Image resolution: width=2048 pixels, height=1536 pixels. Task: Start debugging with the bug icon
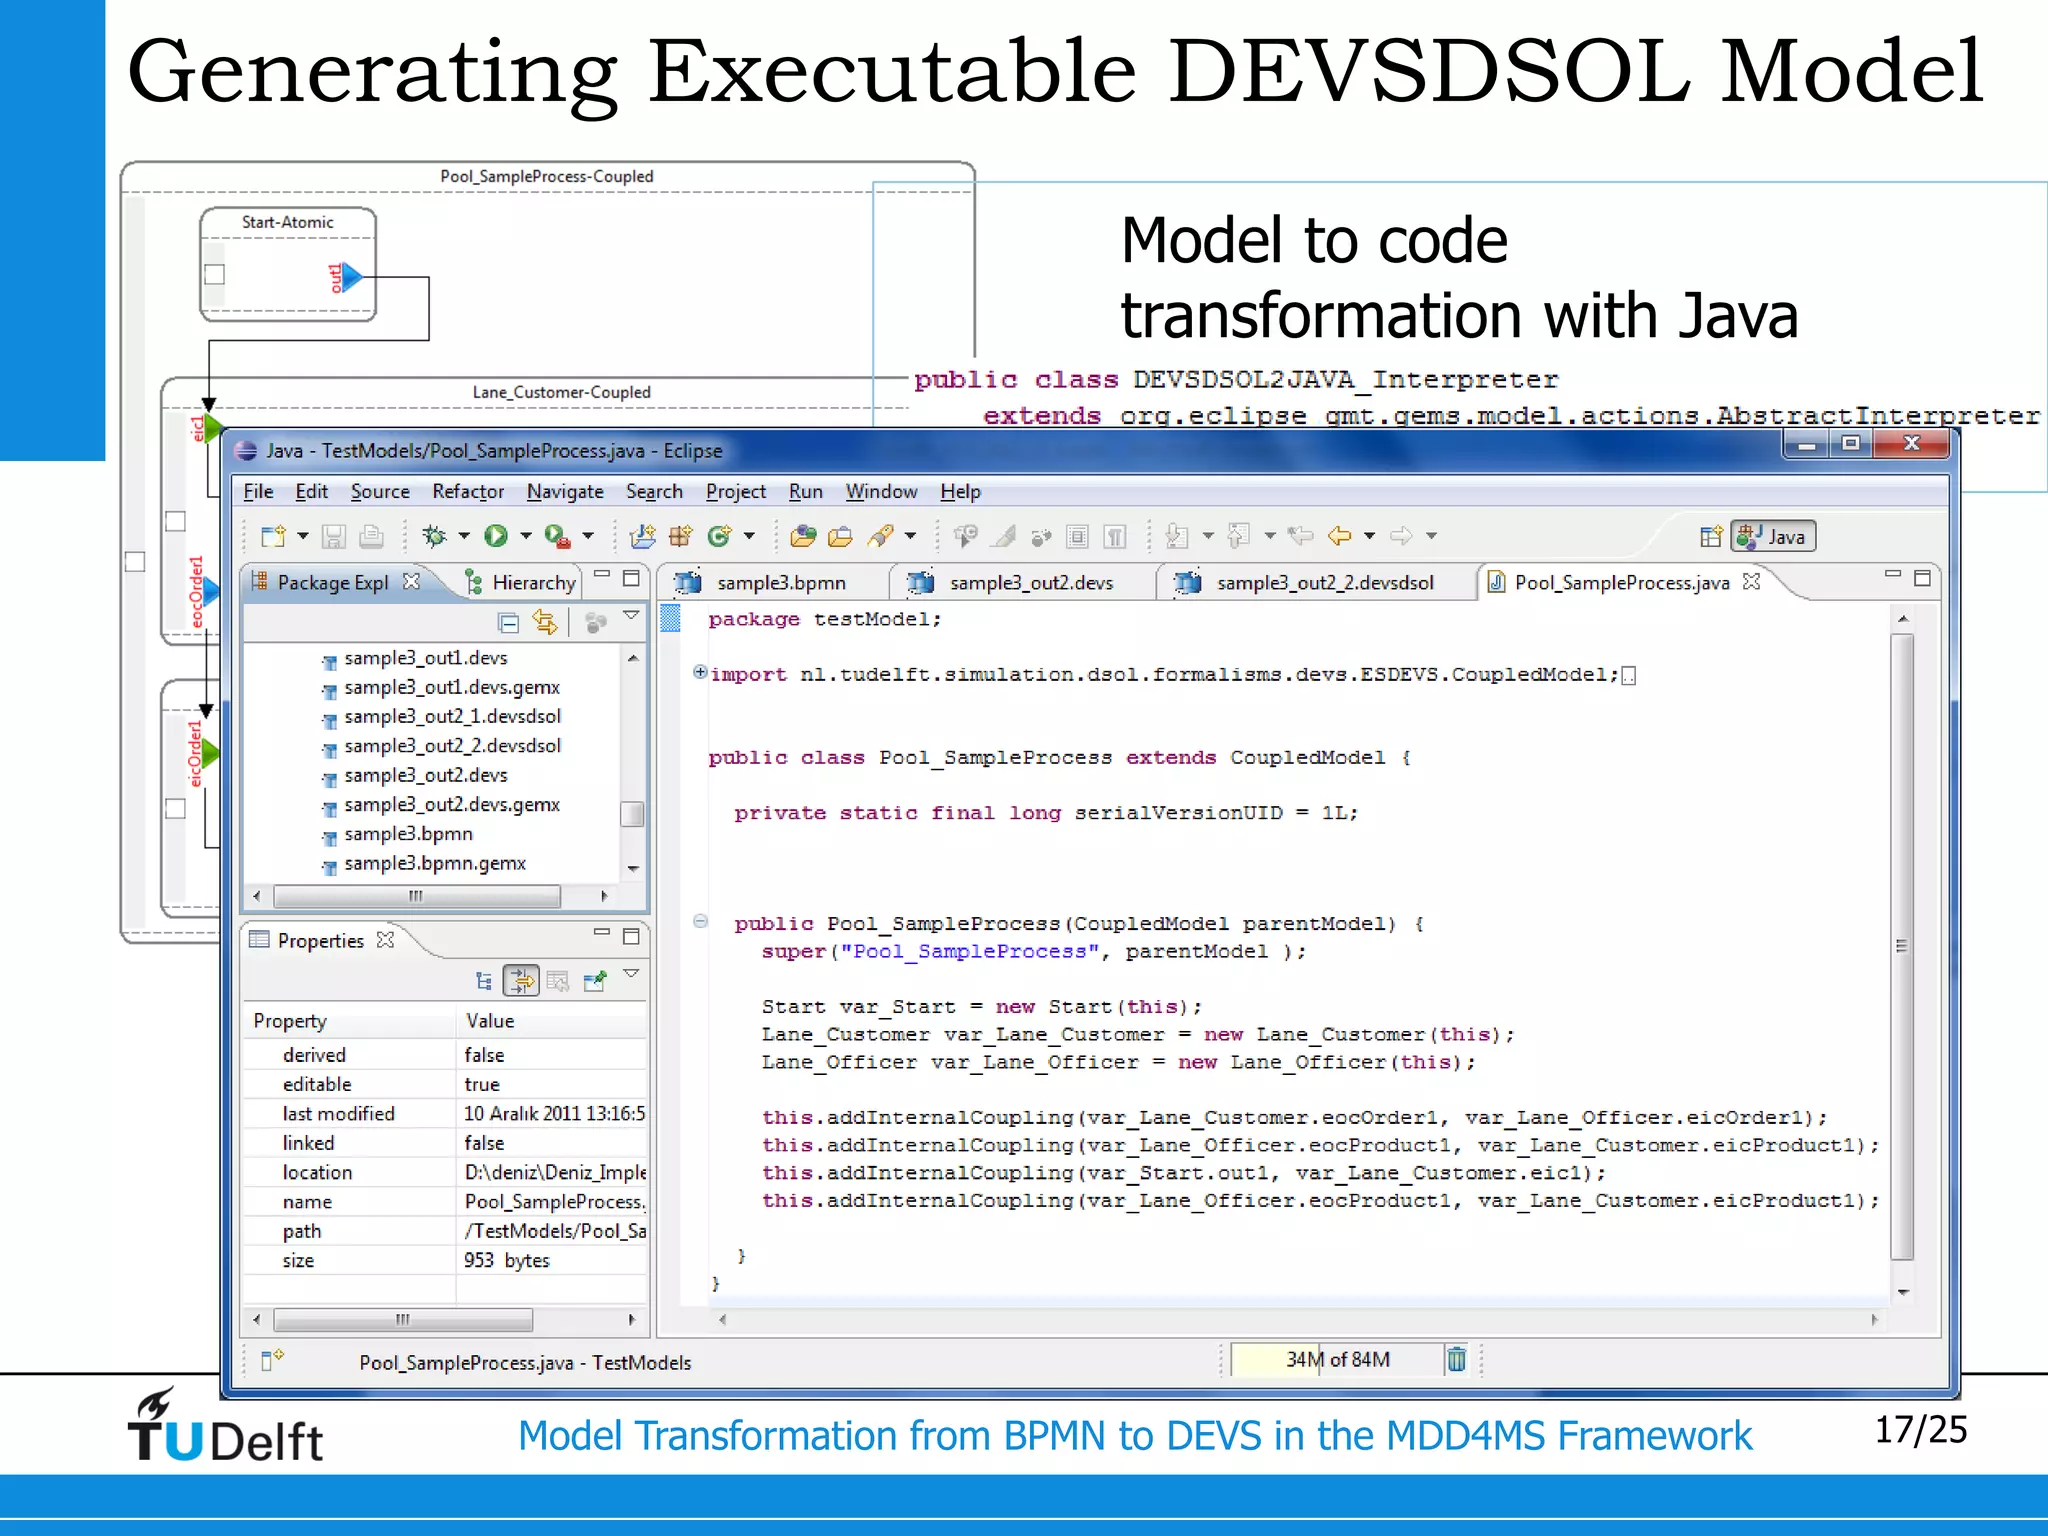click(434, 537)
